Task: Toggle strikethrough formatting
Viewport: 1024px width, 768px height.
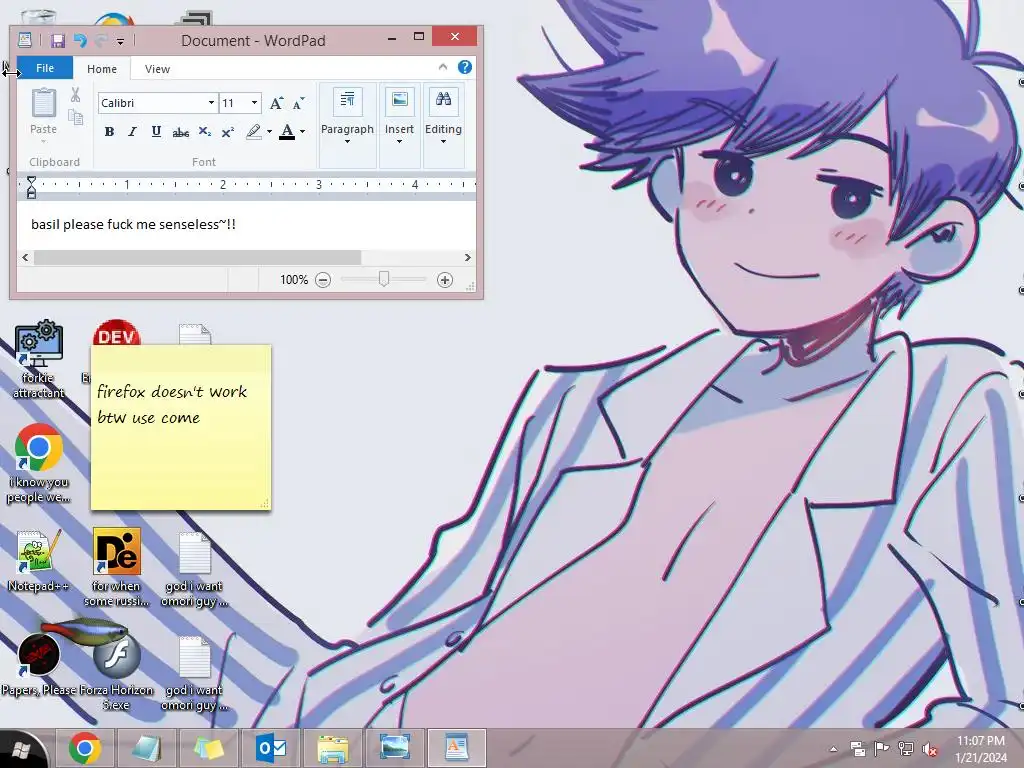Action: click(180, 132)
